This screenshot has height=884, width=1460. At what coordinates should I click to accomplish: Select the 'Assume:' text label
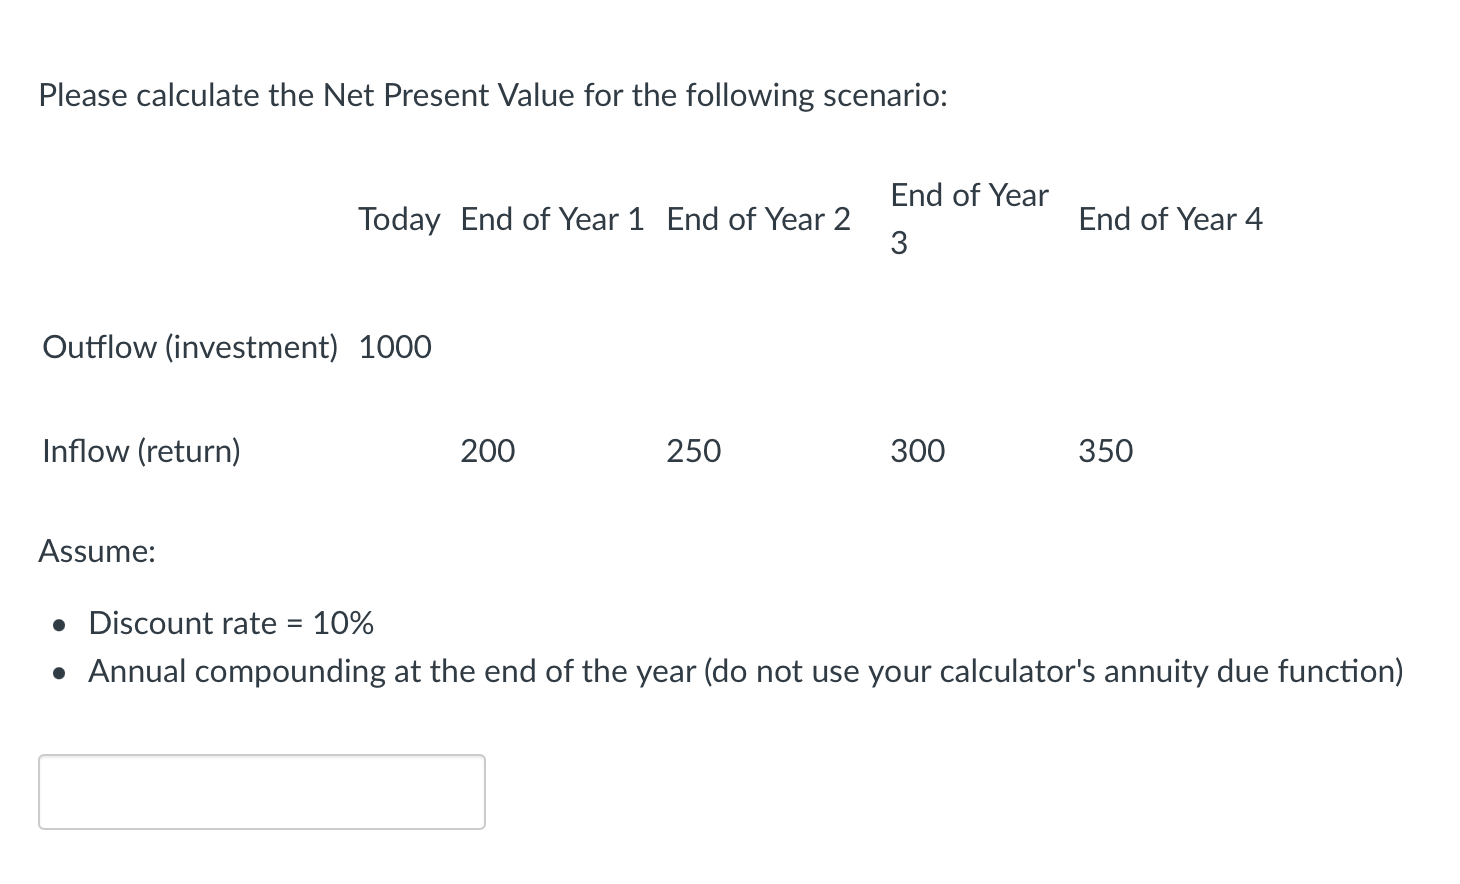(x=96, y=551)
